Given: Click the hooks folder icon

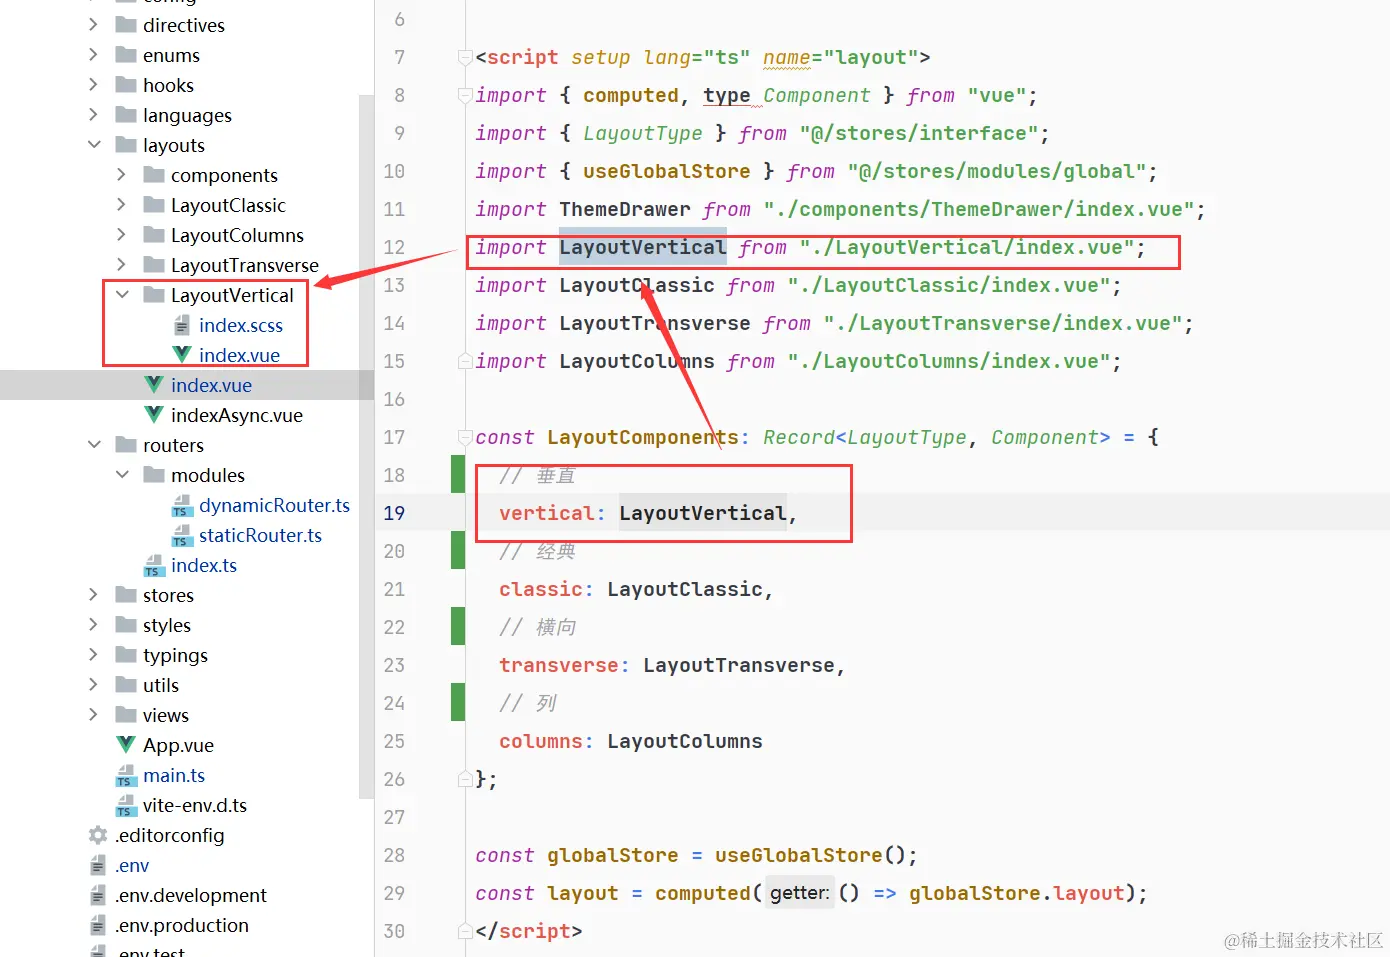Looking at the screenshot, I should [x=126, y=84].
